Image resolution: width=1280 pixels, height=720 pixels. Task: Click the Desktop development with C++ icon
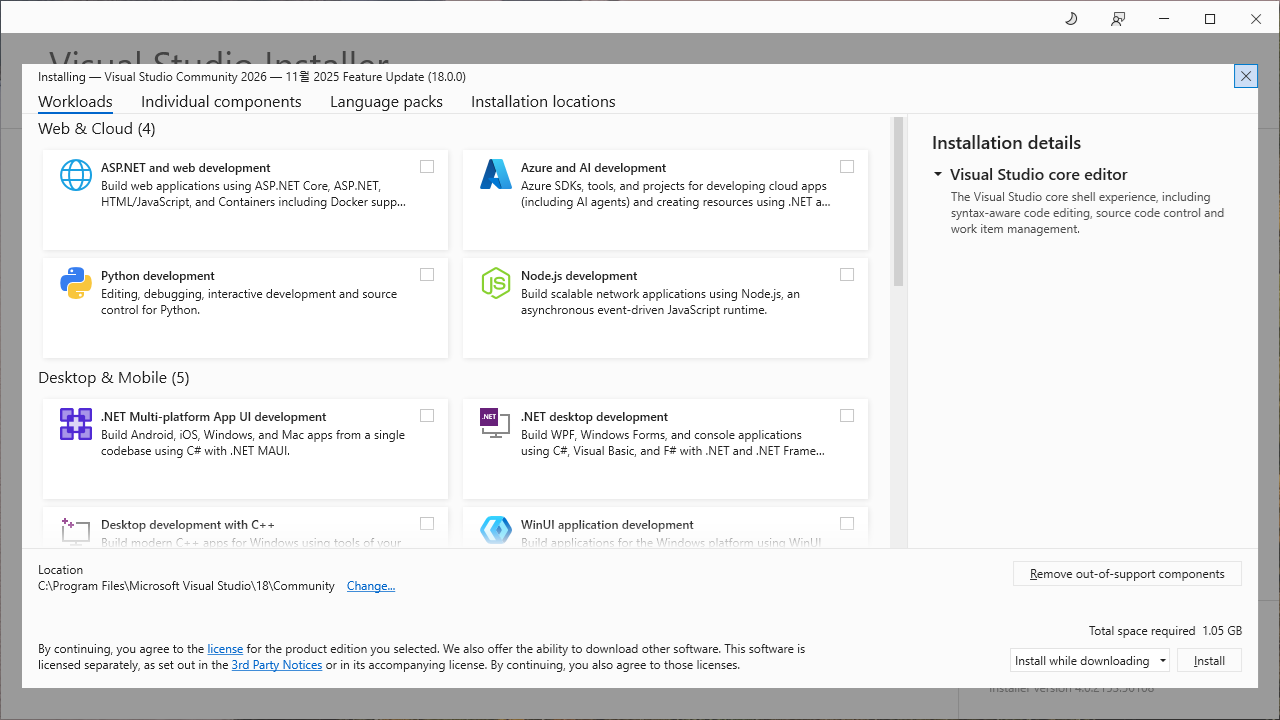tap(76, 531)
